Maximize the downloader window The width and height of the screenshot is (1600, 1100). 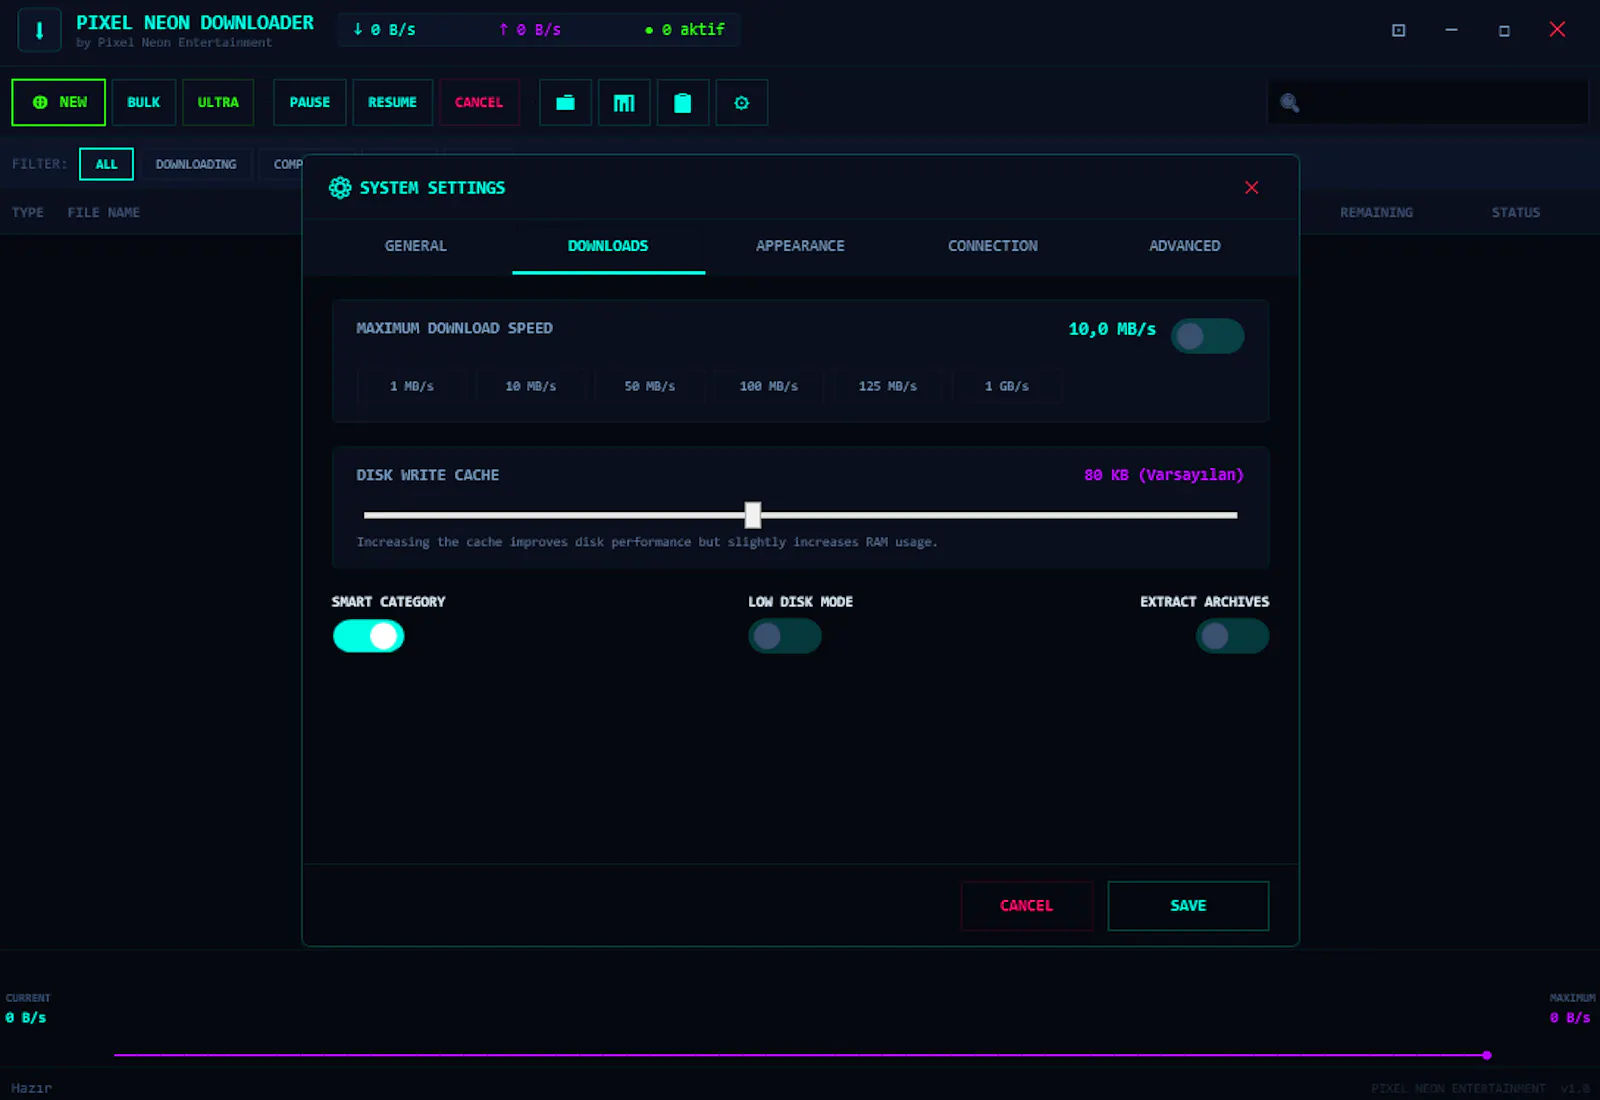(x=1504, y=30)
